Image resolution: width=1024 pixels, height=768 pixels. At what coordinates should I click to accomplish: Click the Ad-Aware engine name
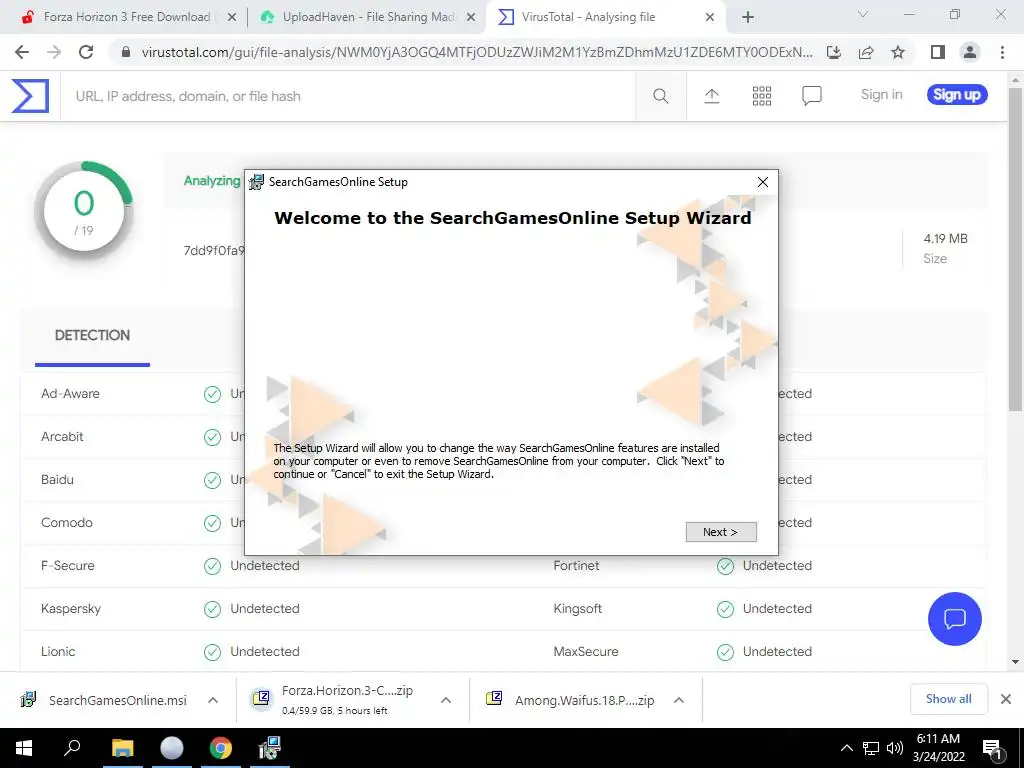tap(71, 394)
